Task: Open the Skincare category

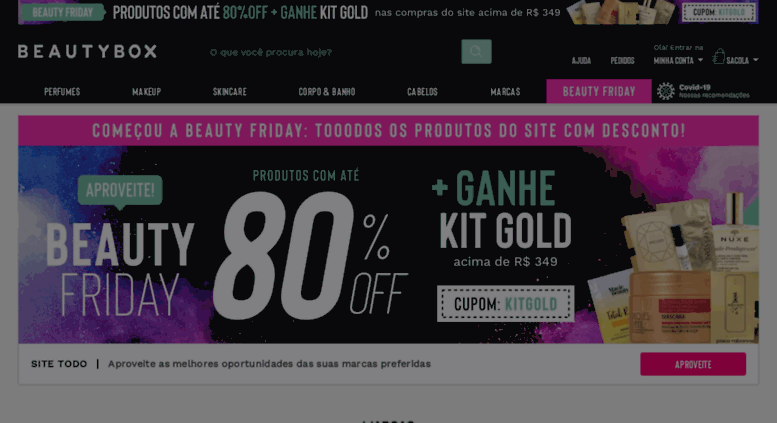Action: coord(229,92)
